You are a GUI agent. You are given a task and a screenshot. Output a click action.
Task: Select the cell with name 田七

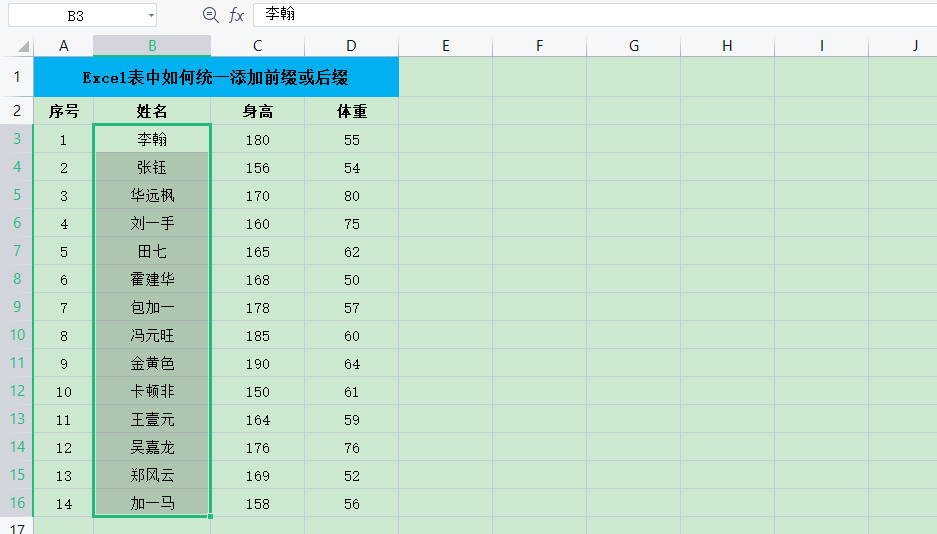(152, 251)
